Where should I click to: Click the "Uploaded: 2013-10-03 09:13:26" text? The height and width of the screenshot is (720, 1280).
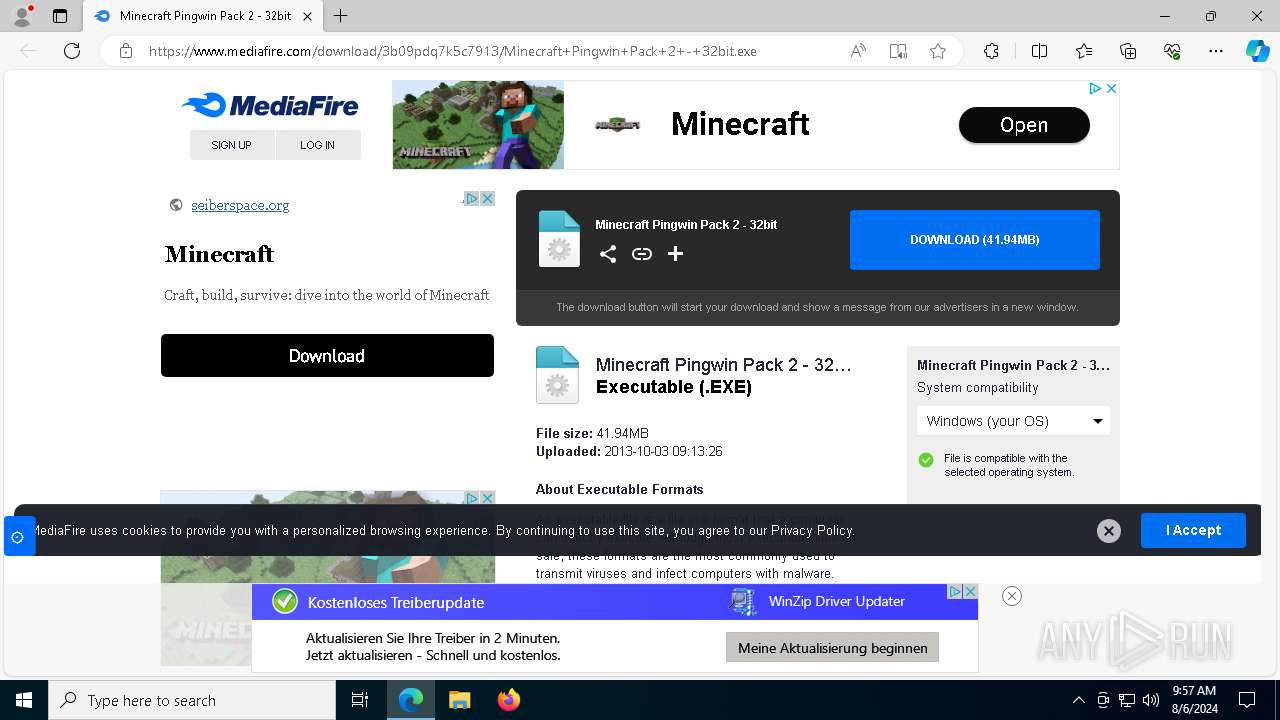click(629, 452)
